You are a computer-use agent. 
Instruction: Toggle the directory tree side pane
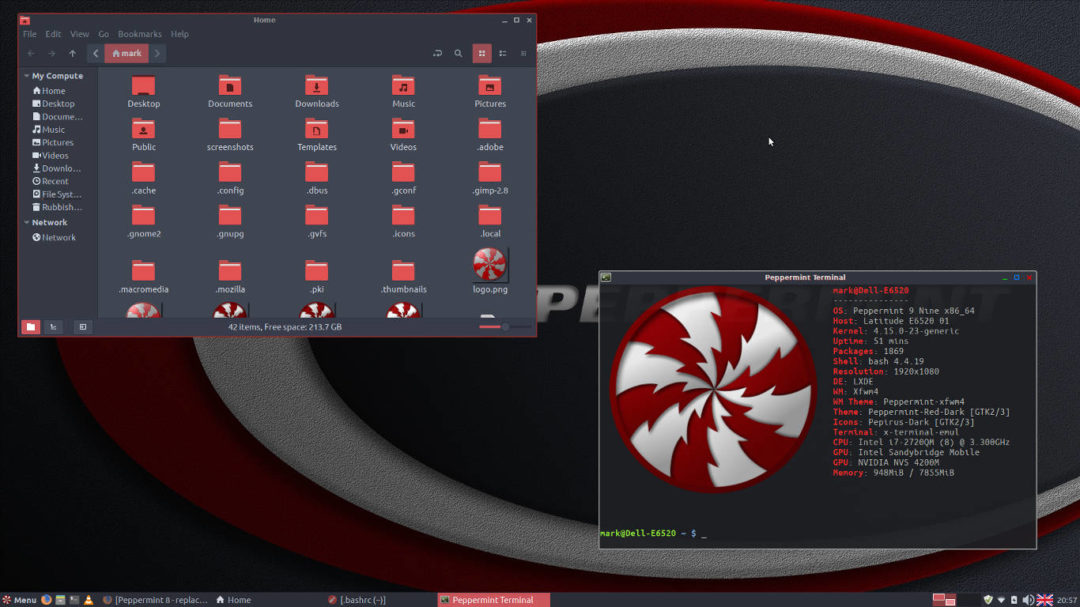(x=52, y=327)
